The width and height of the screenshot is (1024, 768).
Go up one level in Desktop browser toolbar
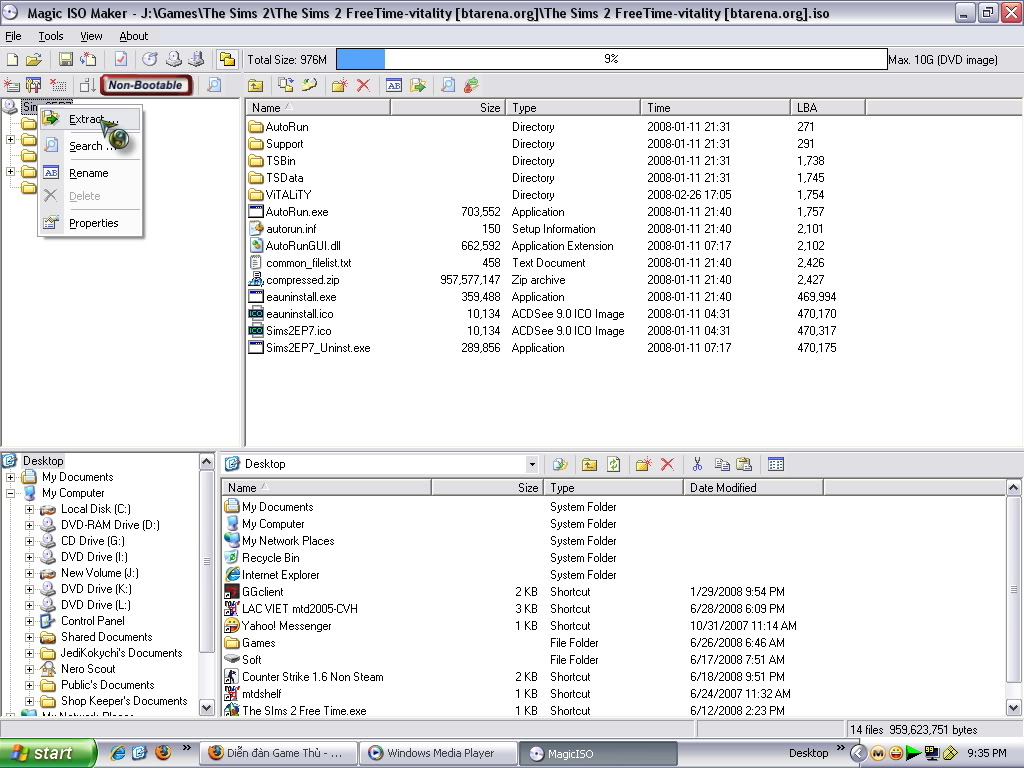click(589, 464)
